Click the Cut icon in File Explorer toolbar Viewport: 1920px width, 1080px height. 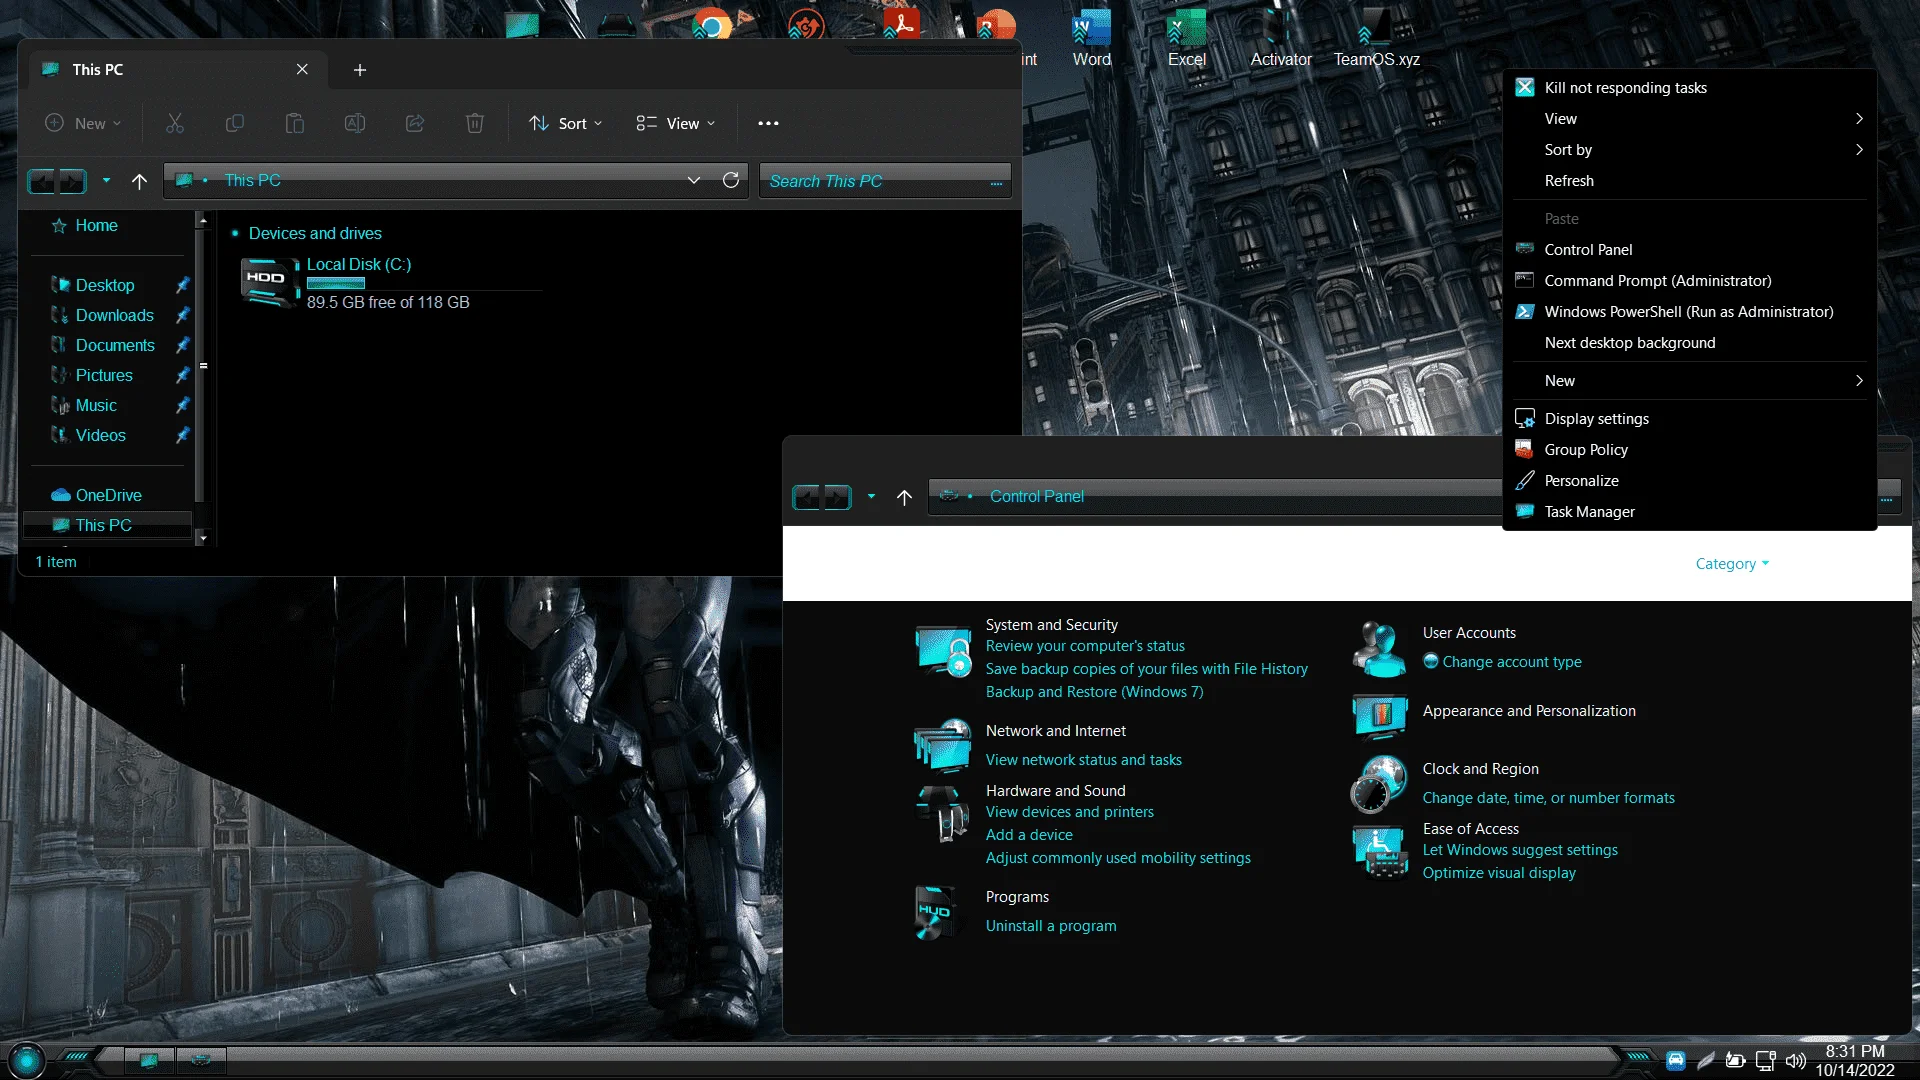pyautogui.click(x=175, y=123)
